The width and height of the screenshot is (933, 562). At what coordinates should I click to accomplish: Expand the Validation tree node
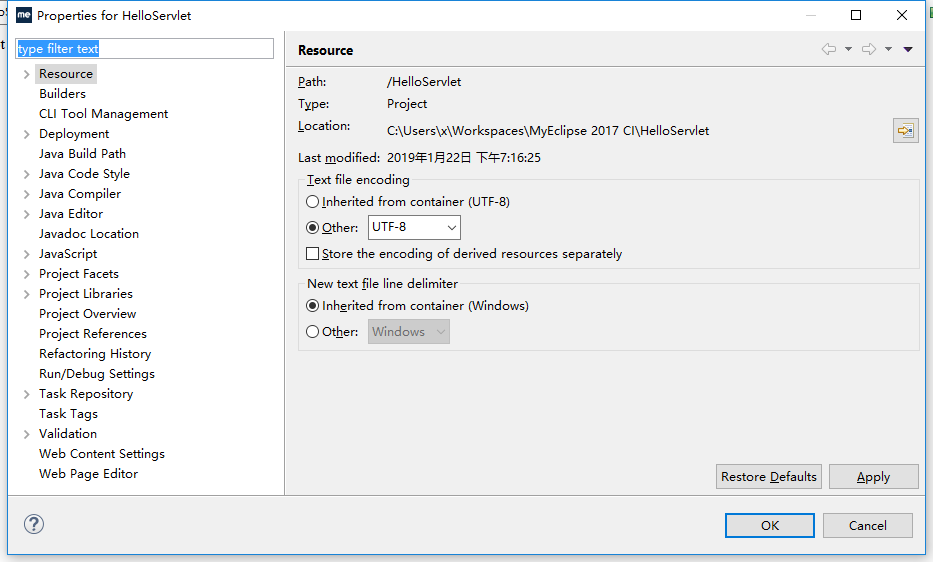coord(26,435)
